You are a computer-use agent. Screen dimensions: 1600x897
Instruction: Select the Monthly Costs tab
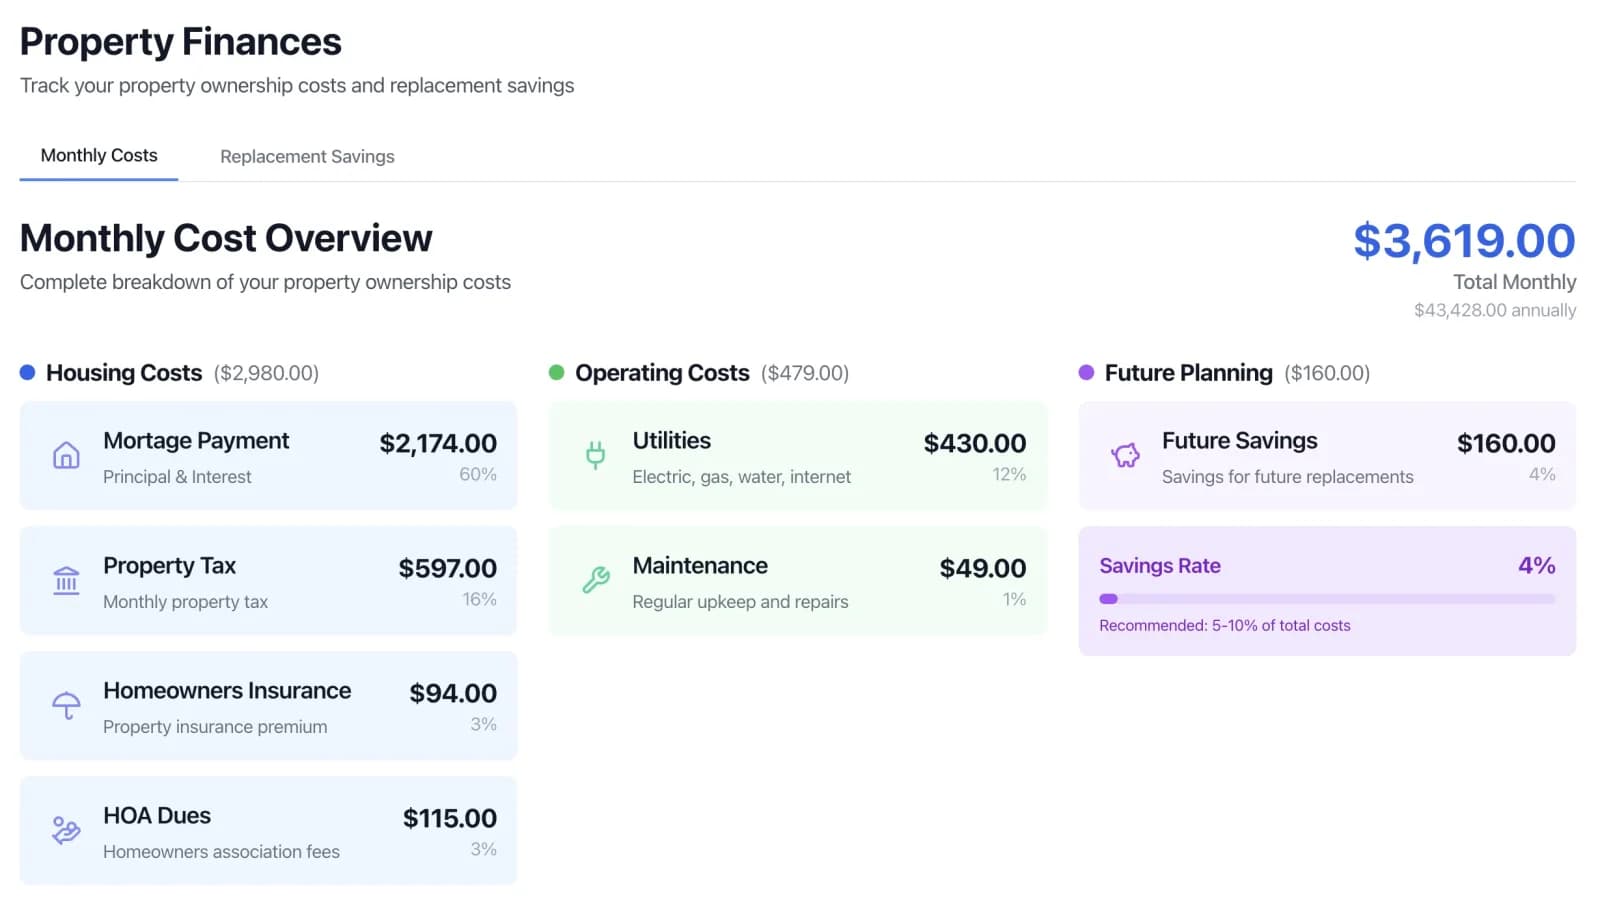(x=99, y=156)
